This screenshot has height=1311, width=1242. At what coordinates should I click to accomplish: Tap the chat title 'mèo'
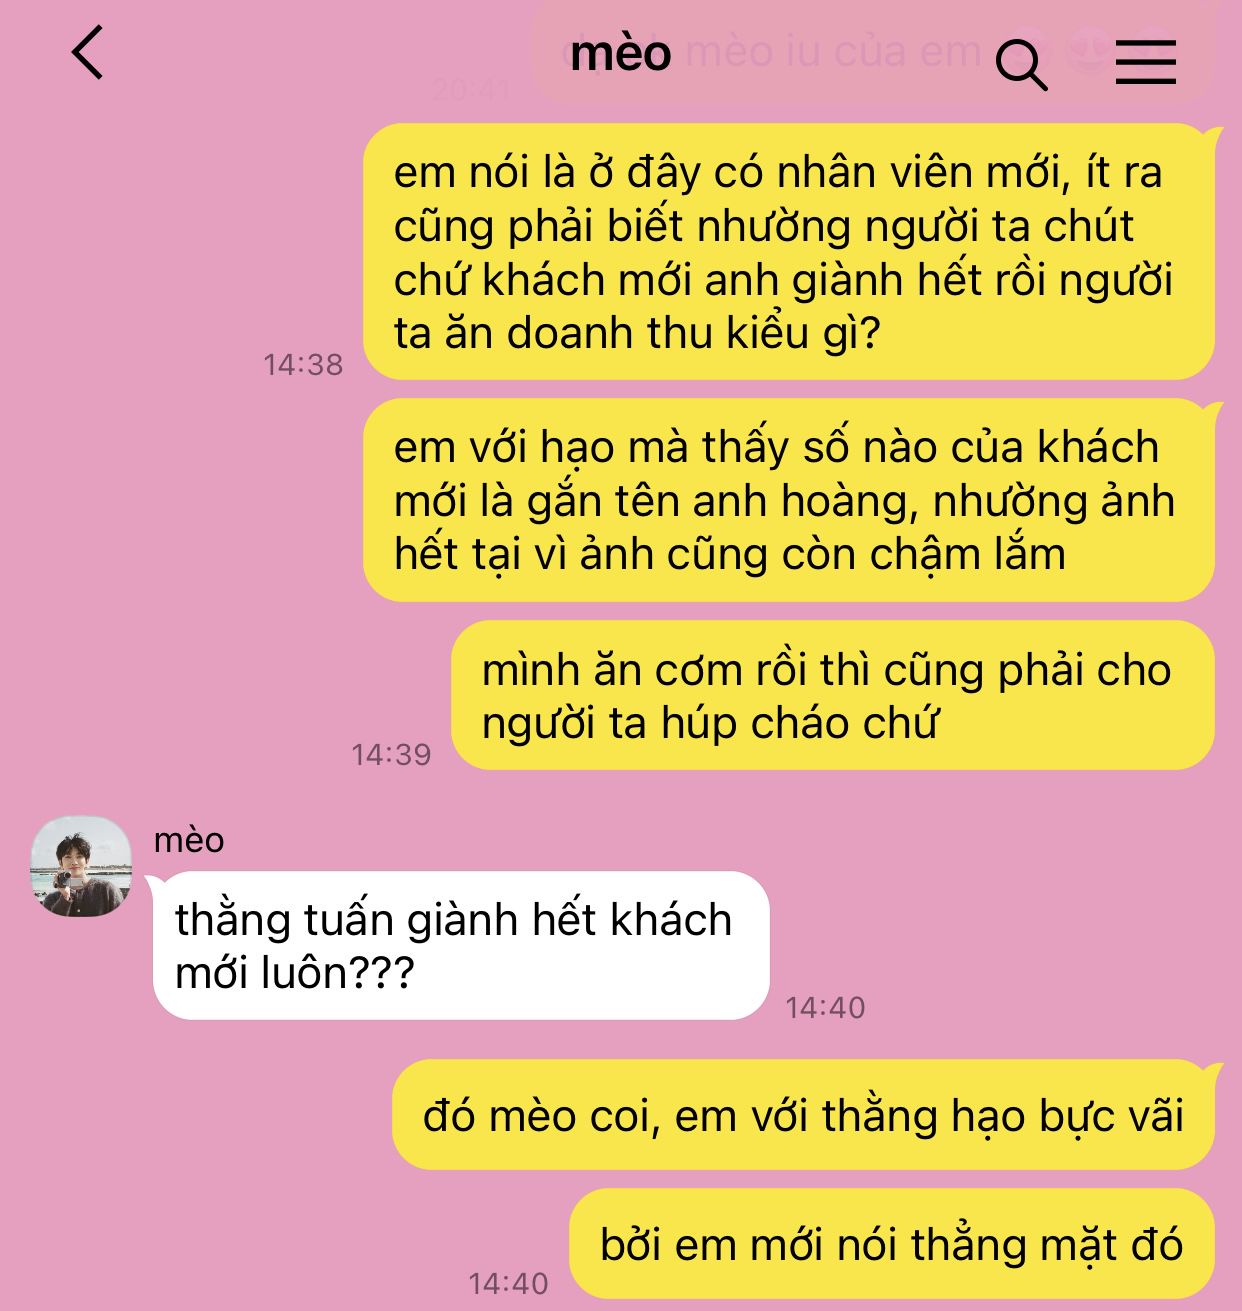click(x=621, y=52)
